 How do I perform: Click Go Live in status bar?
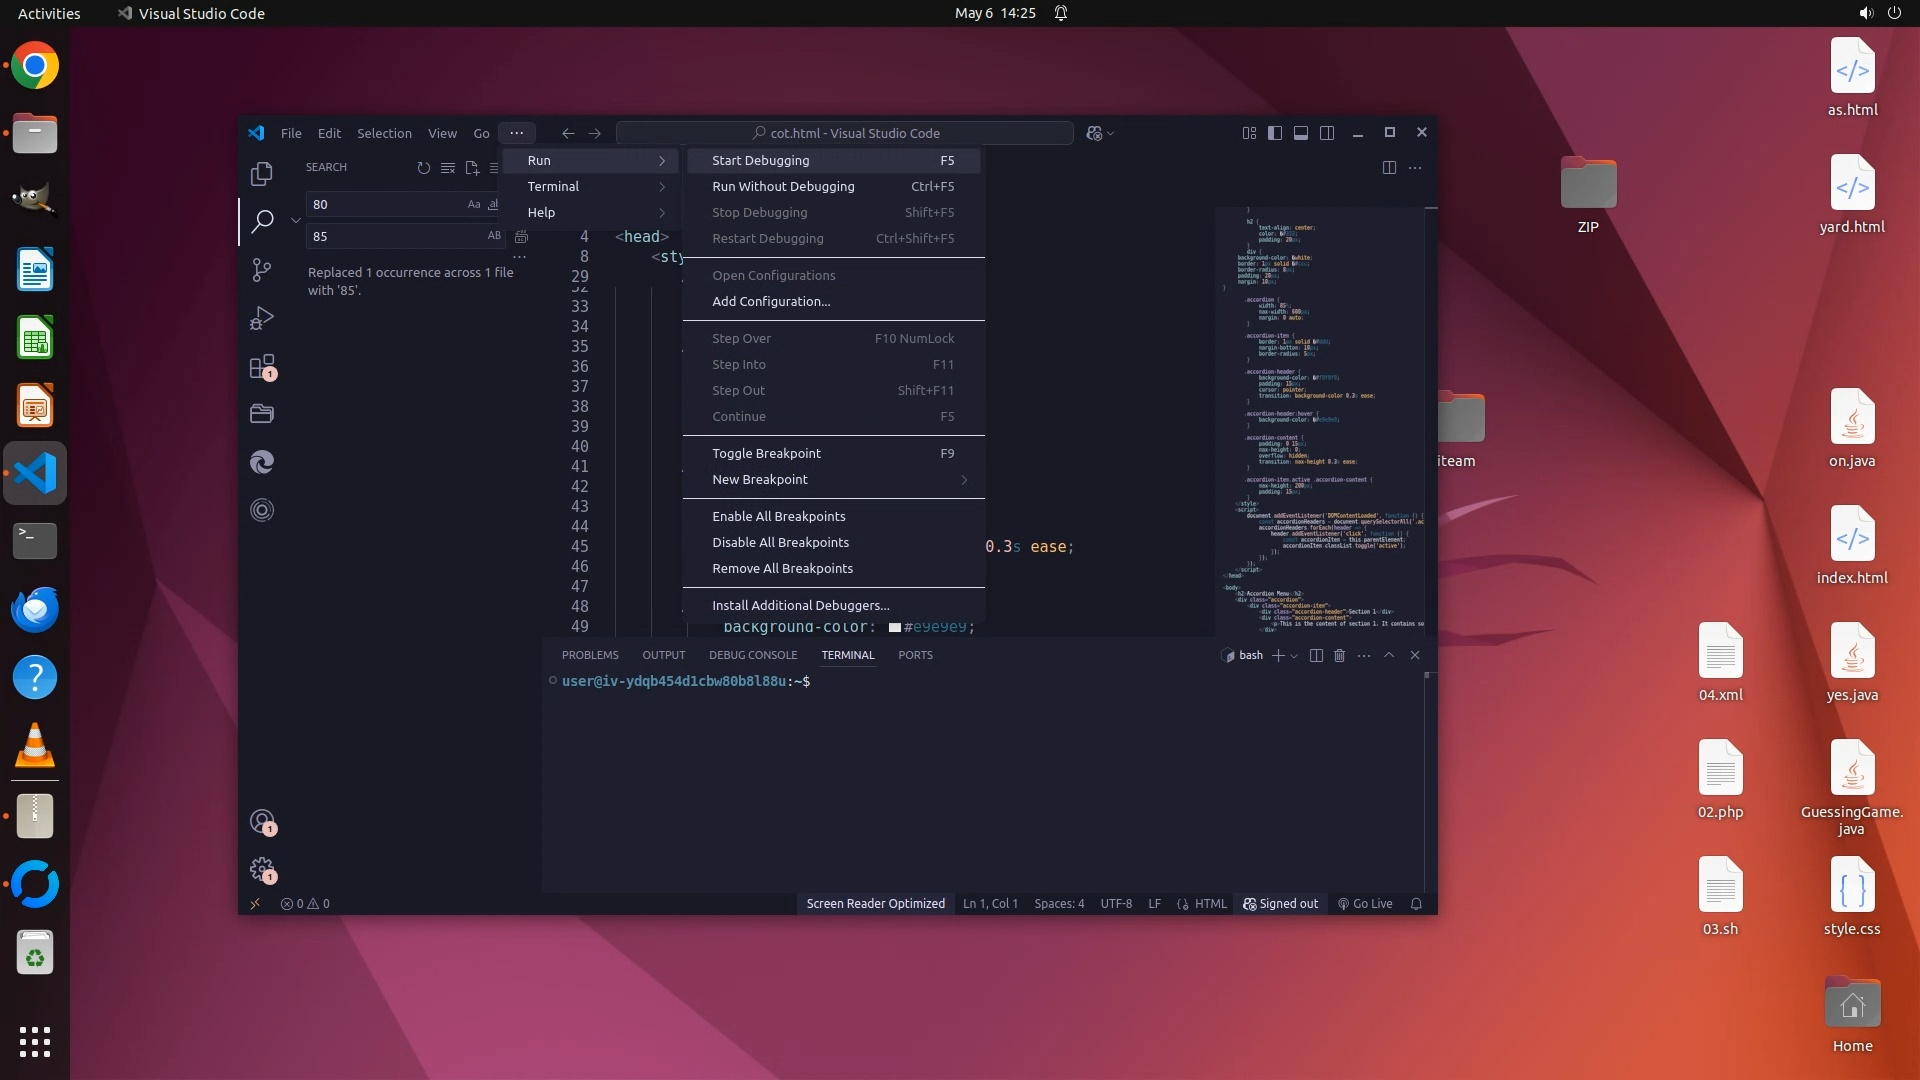(1365, 903)
